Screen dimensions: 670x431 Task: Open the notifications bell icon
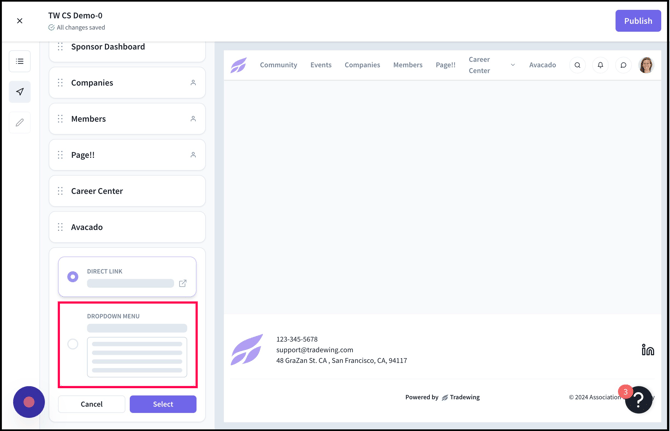coord(600,65)
